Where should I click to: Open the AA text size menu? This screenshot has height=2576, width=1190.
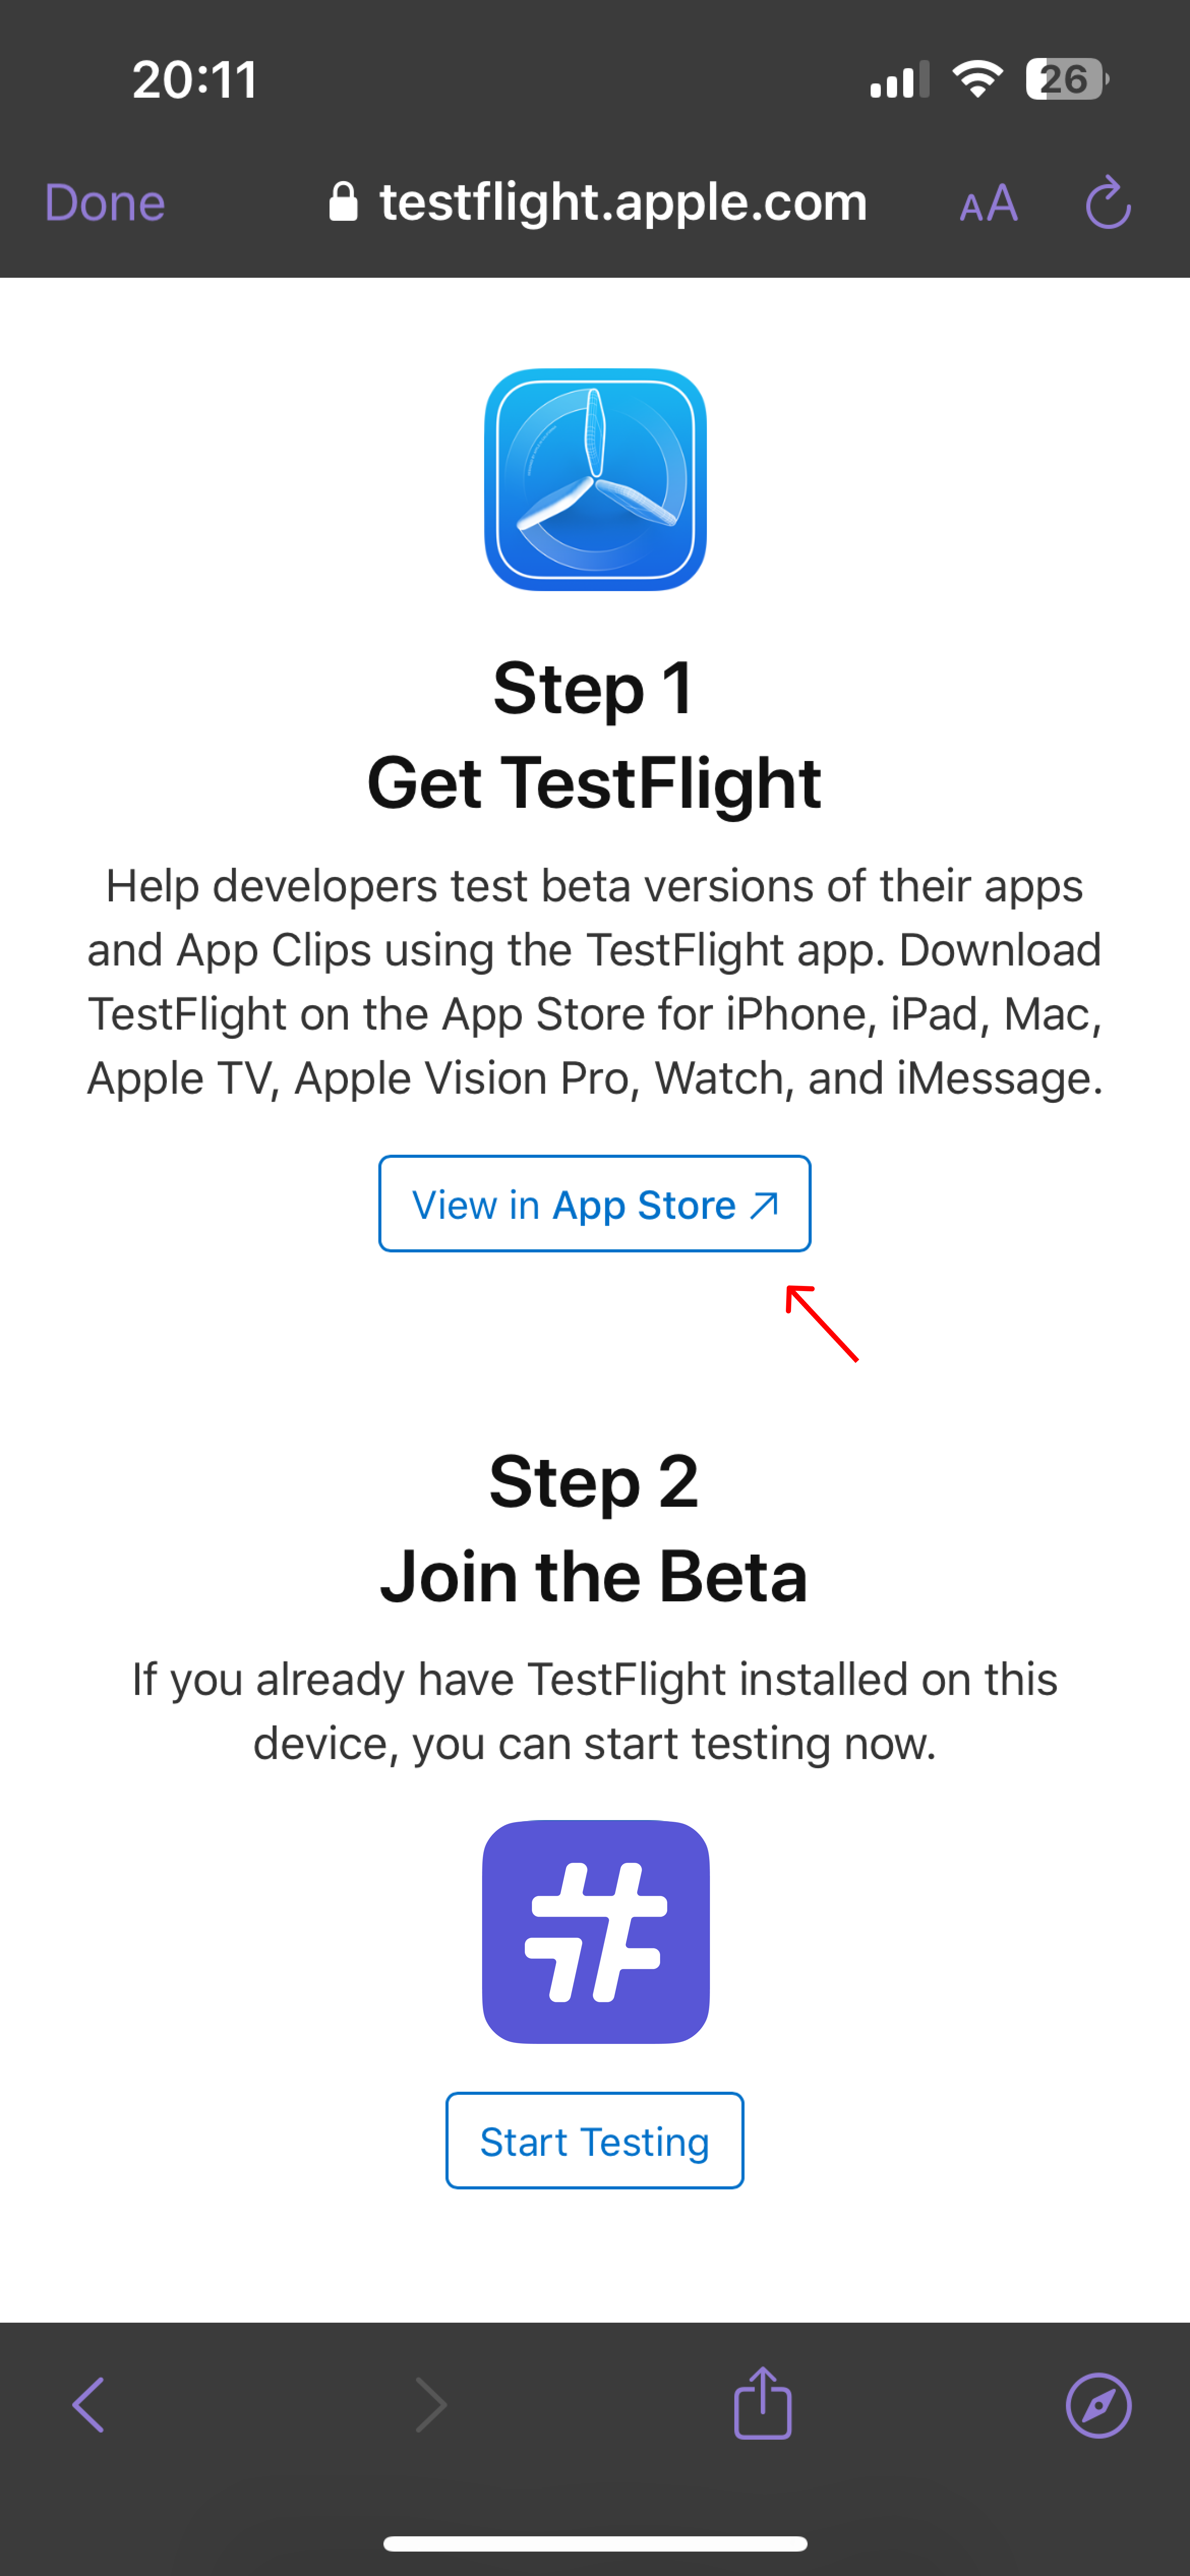tap(988, 205)
